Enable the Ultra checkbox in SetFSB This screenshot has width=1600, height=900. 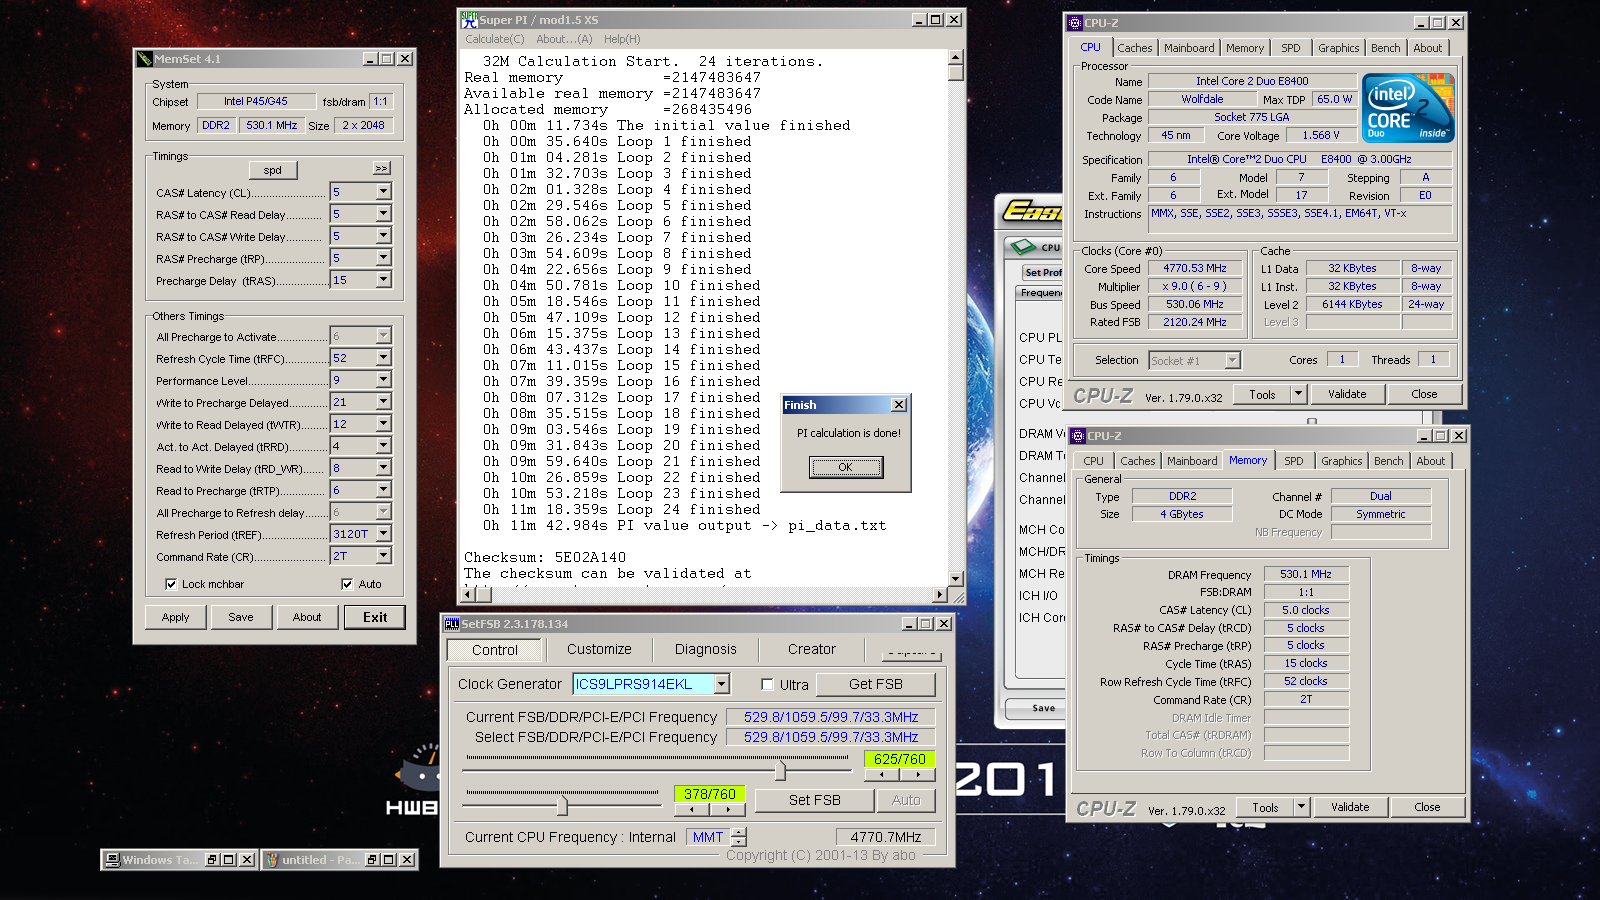(x=767, y=685)
